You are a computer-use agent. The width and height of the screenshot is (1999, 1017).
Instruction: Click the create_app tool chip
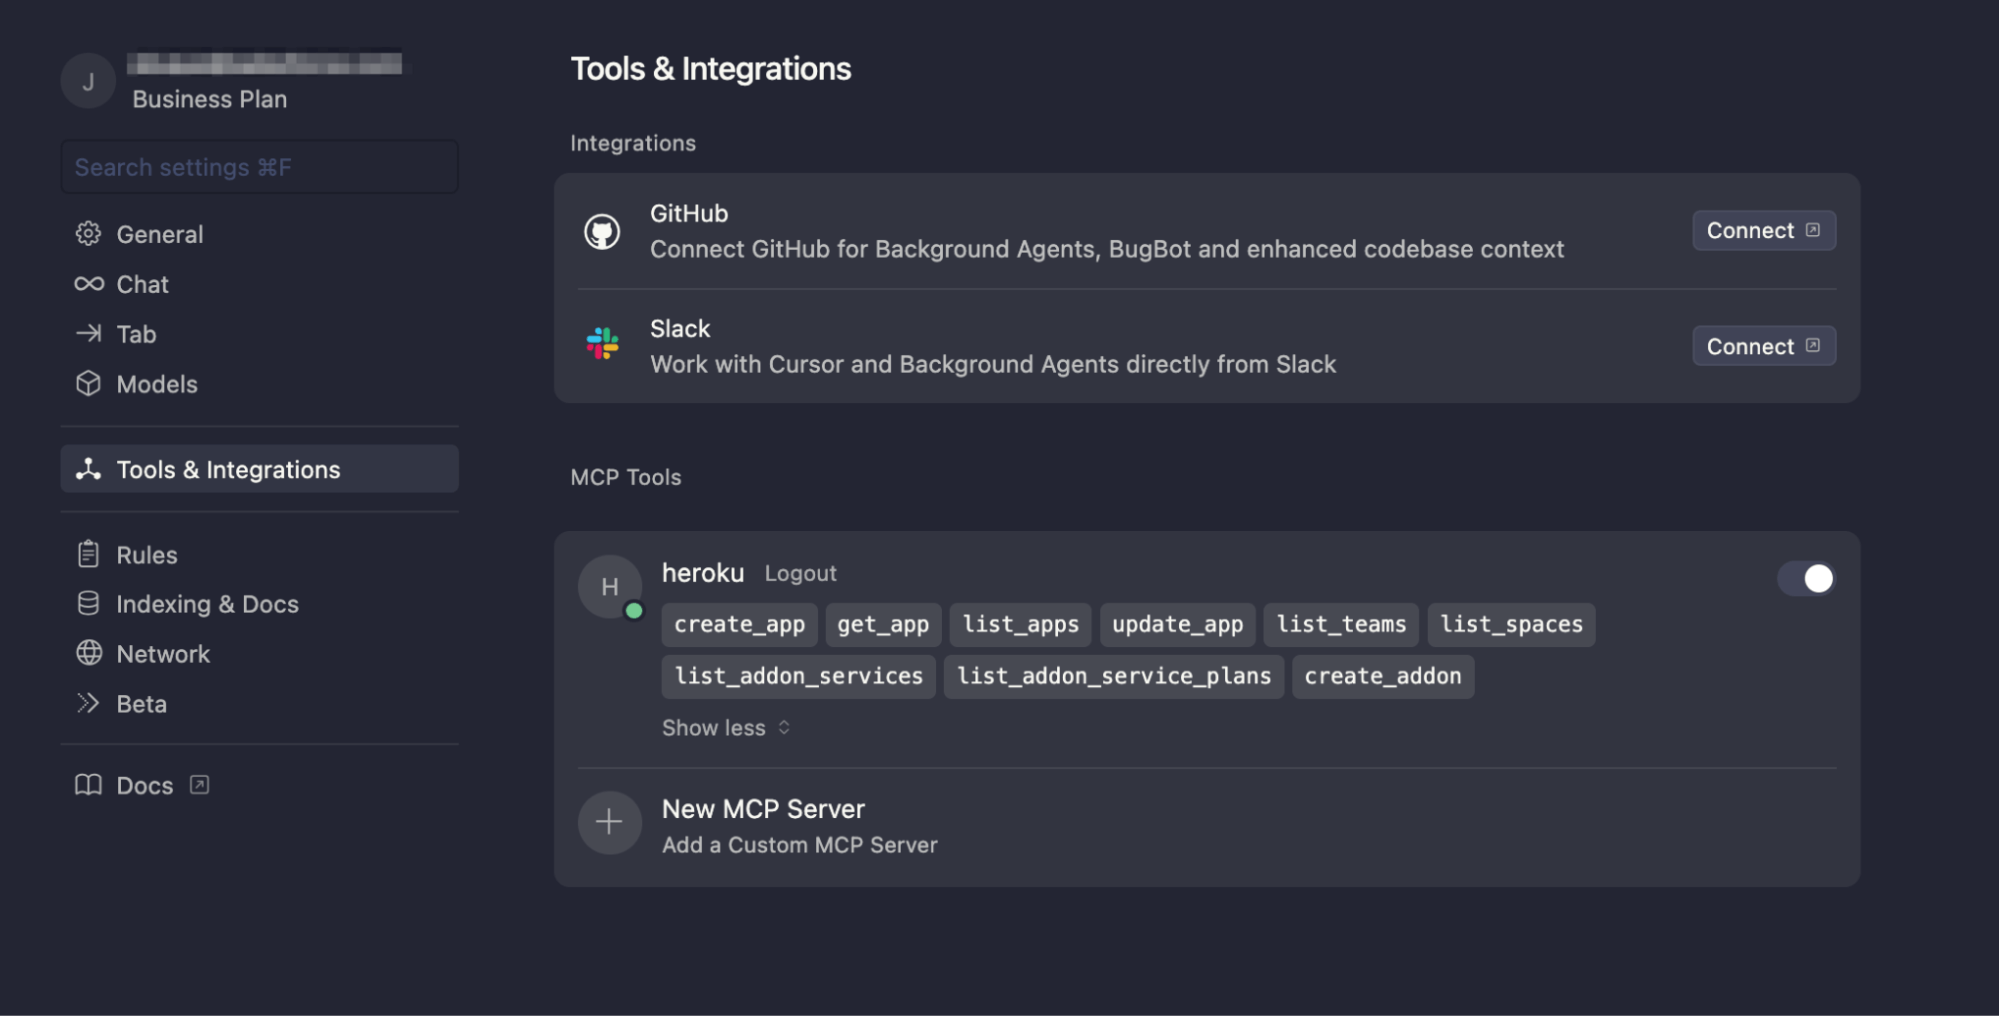tap(739, 624)
